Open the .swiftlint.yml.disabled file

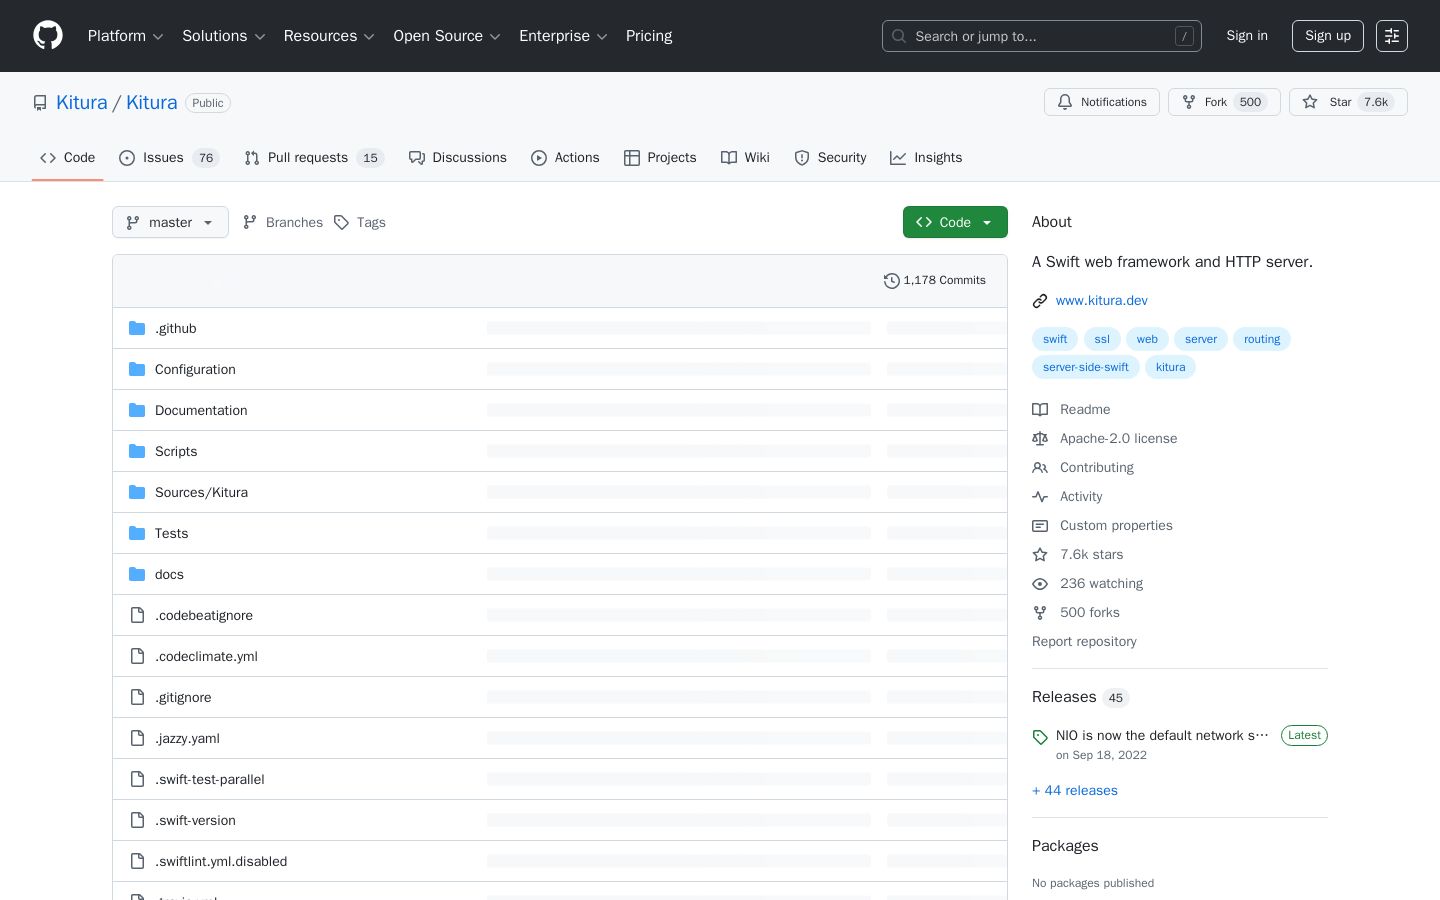pos(221,861)
